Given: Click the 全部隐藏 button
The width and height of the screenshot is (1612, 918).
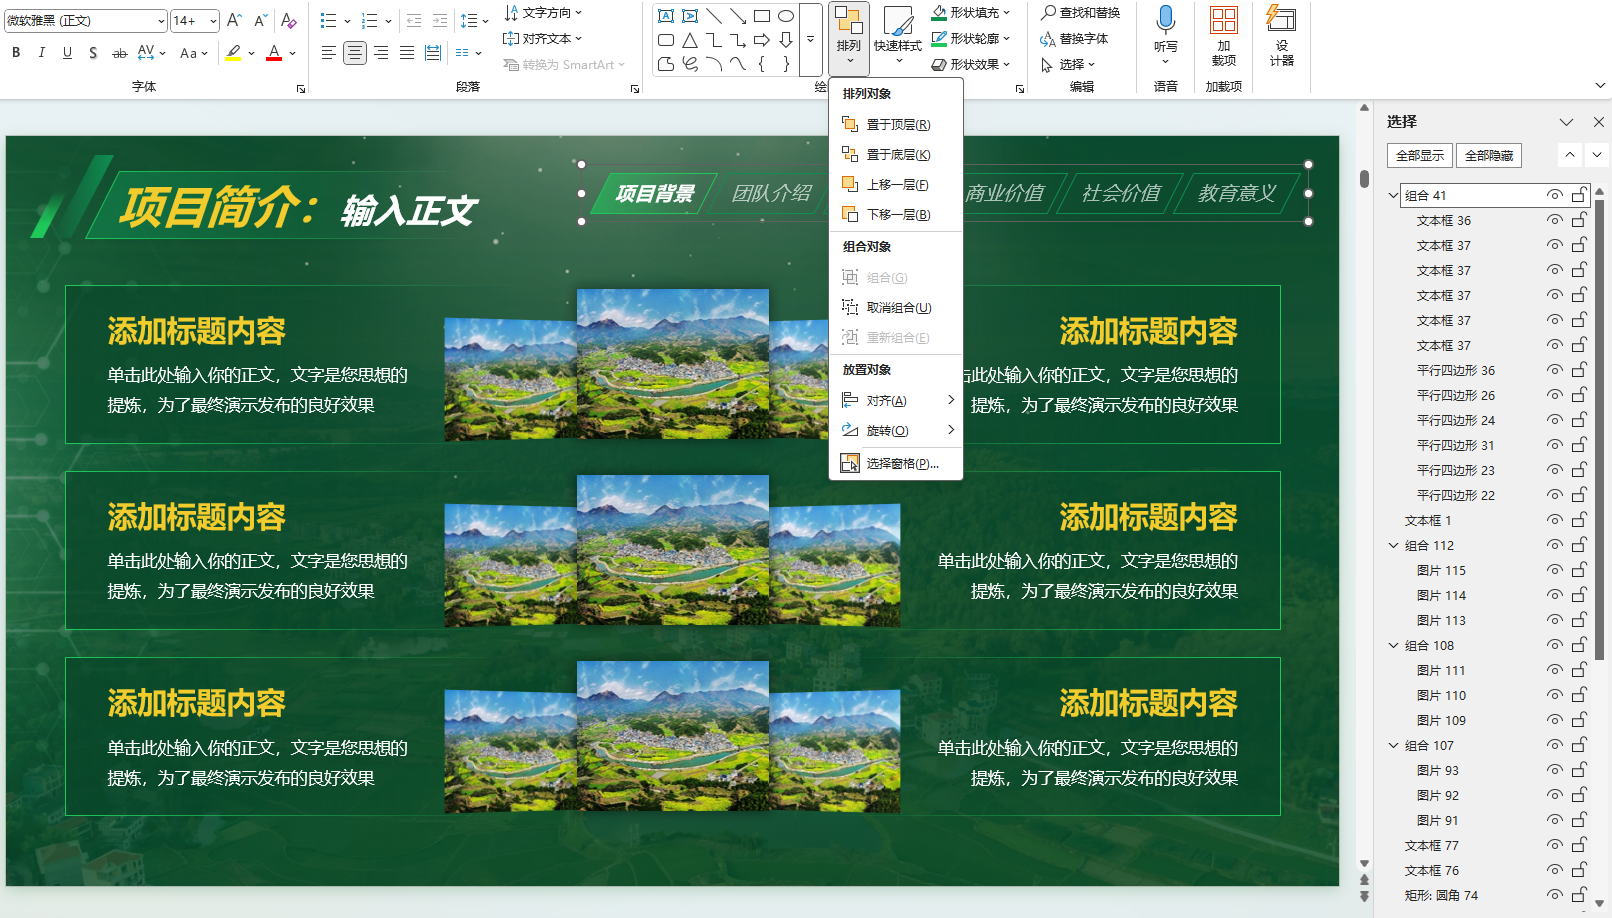Looking at the screenshot, I should tap(1489, 155).
